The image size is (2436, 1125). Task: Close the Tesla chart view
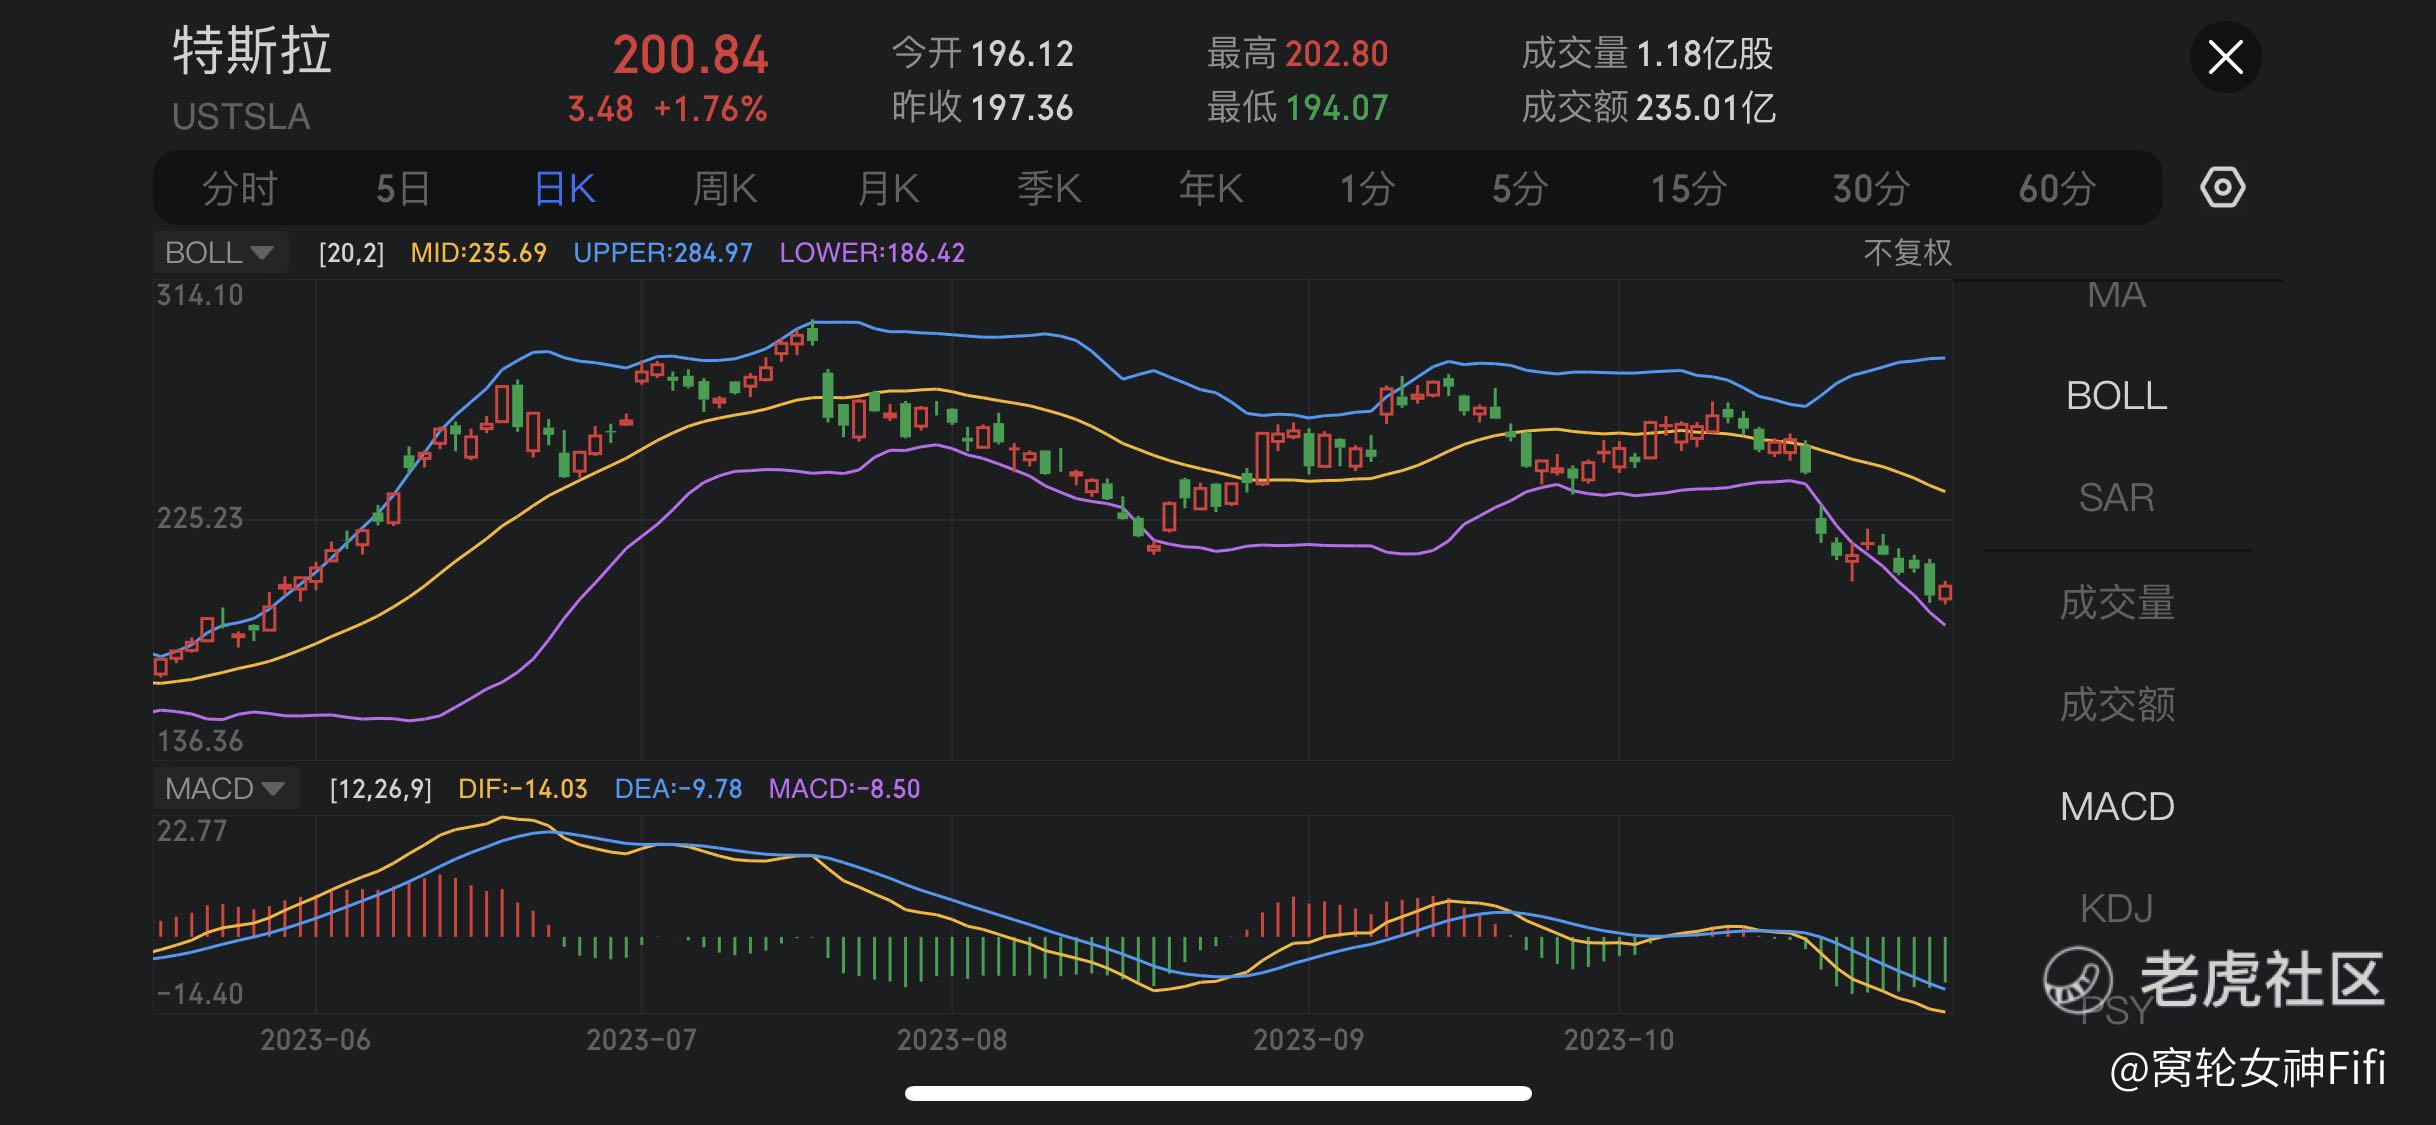click(2225, 57)
